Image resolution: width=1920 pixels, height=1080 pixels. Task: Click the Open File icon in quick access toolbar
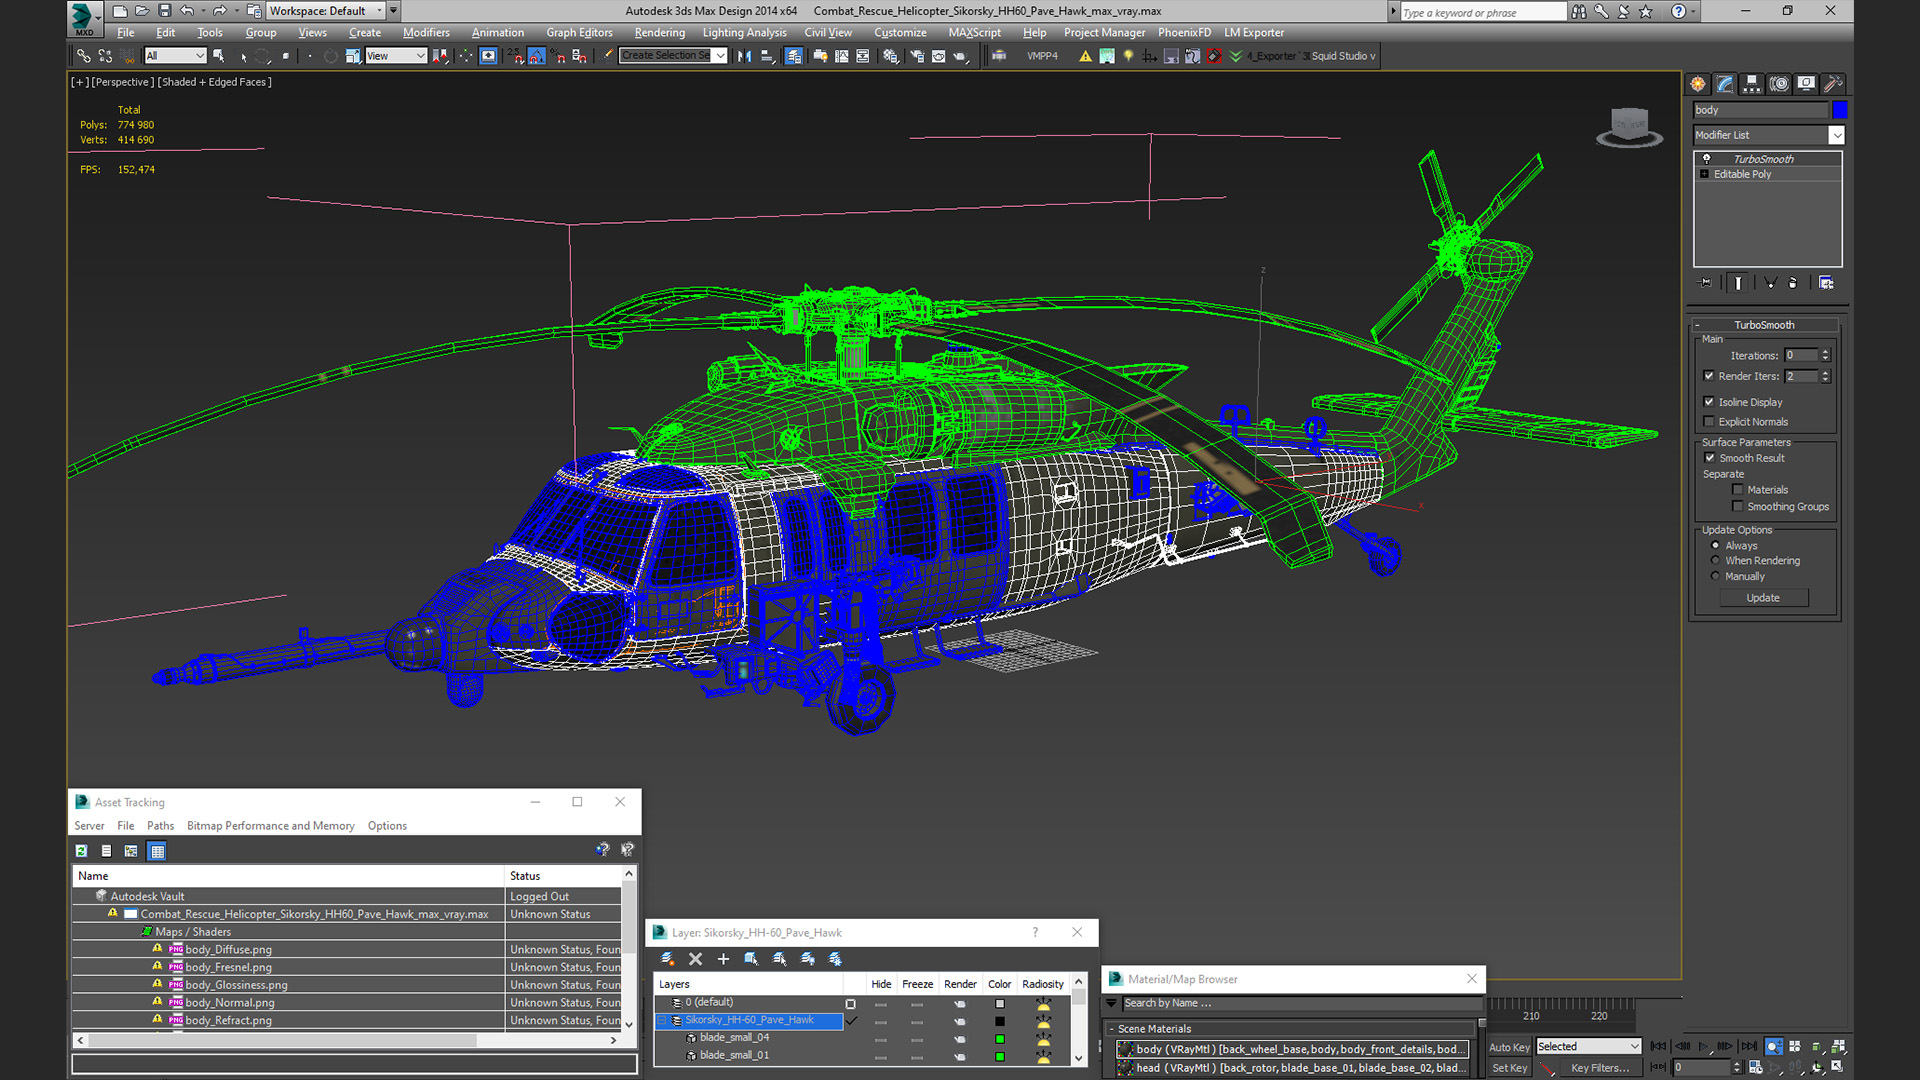click(x=142, y=11)
